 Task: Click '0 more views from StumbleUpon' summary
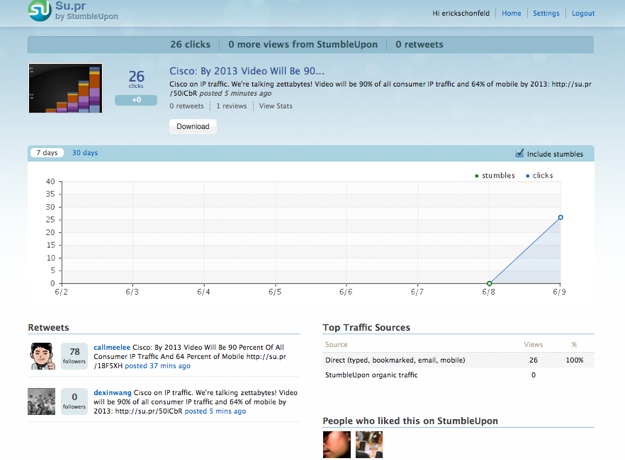click(303, 44)
